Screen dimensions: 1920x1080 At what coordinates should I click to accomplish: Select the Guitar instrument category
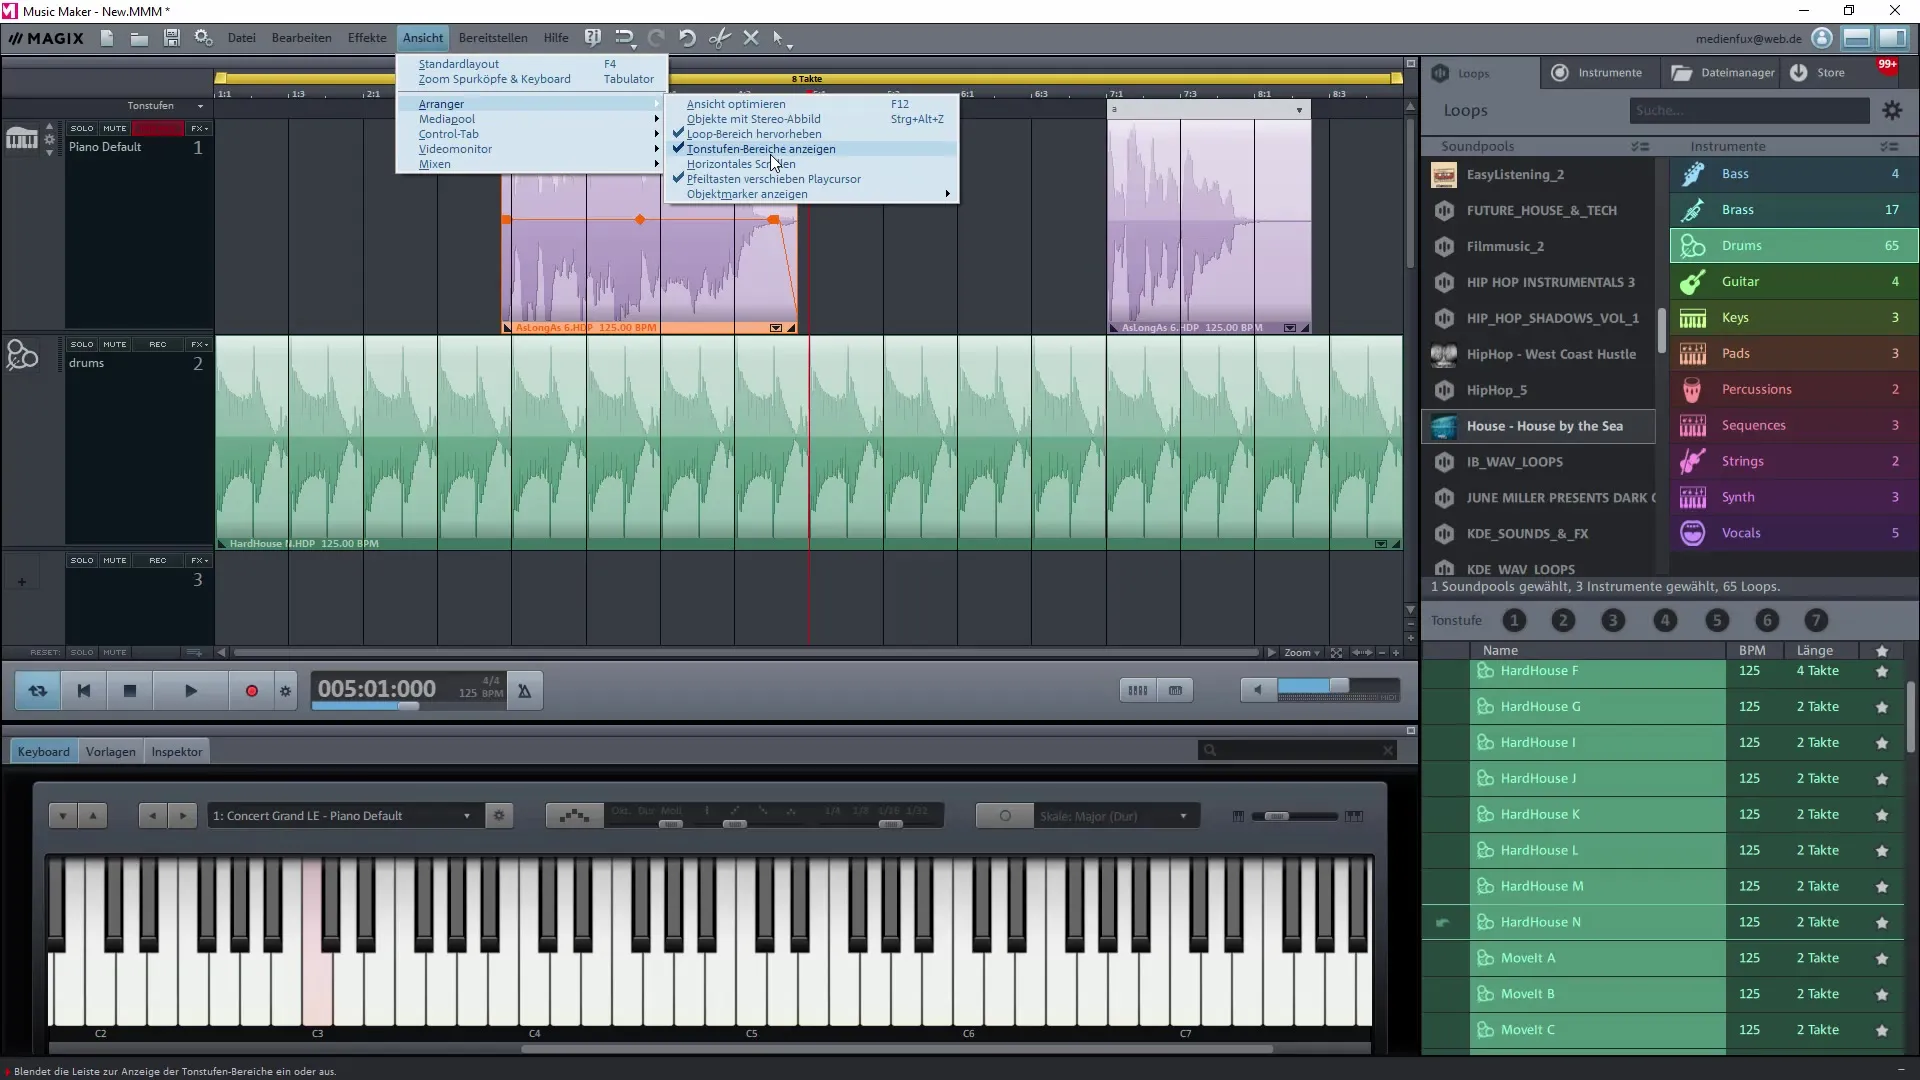click(x=1794, y=282)
